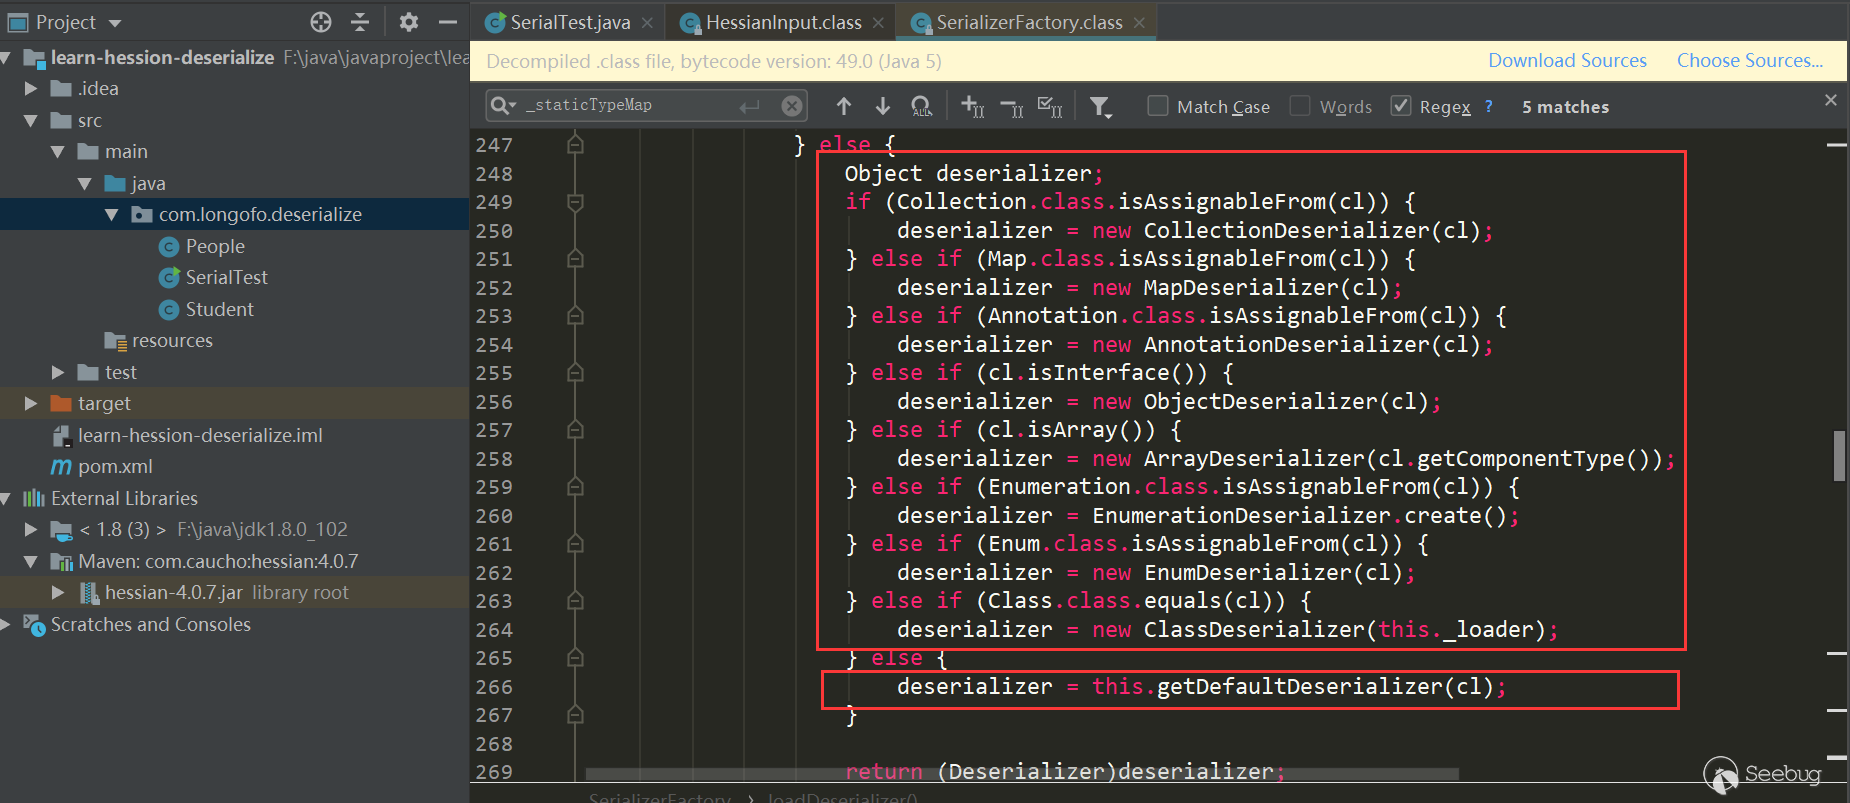The image size is (1850, 803).
Task: Collapse all in Project panel
Action: pos(361,22)
